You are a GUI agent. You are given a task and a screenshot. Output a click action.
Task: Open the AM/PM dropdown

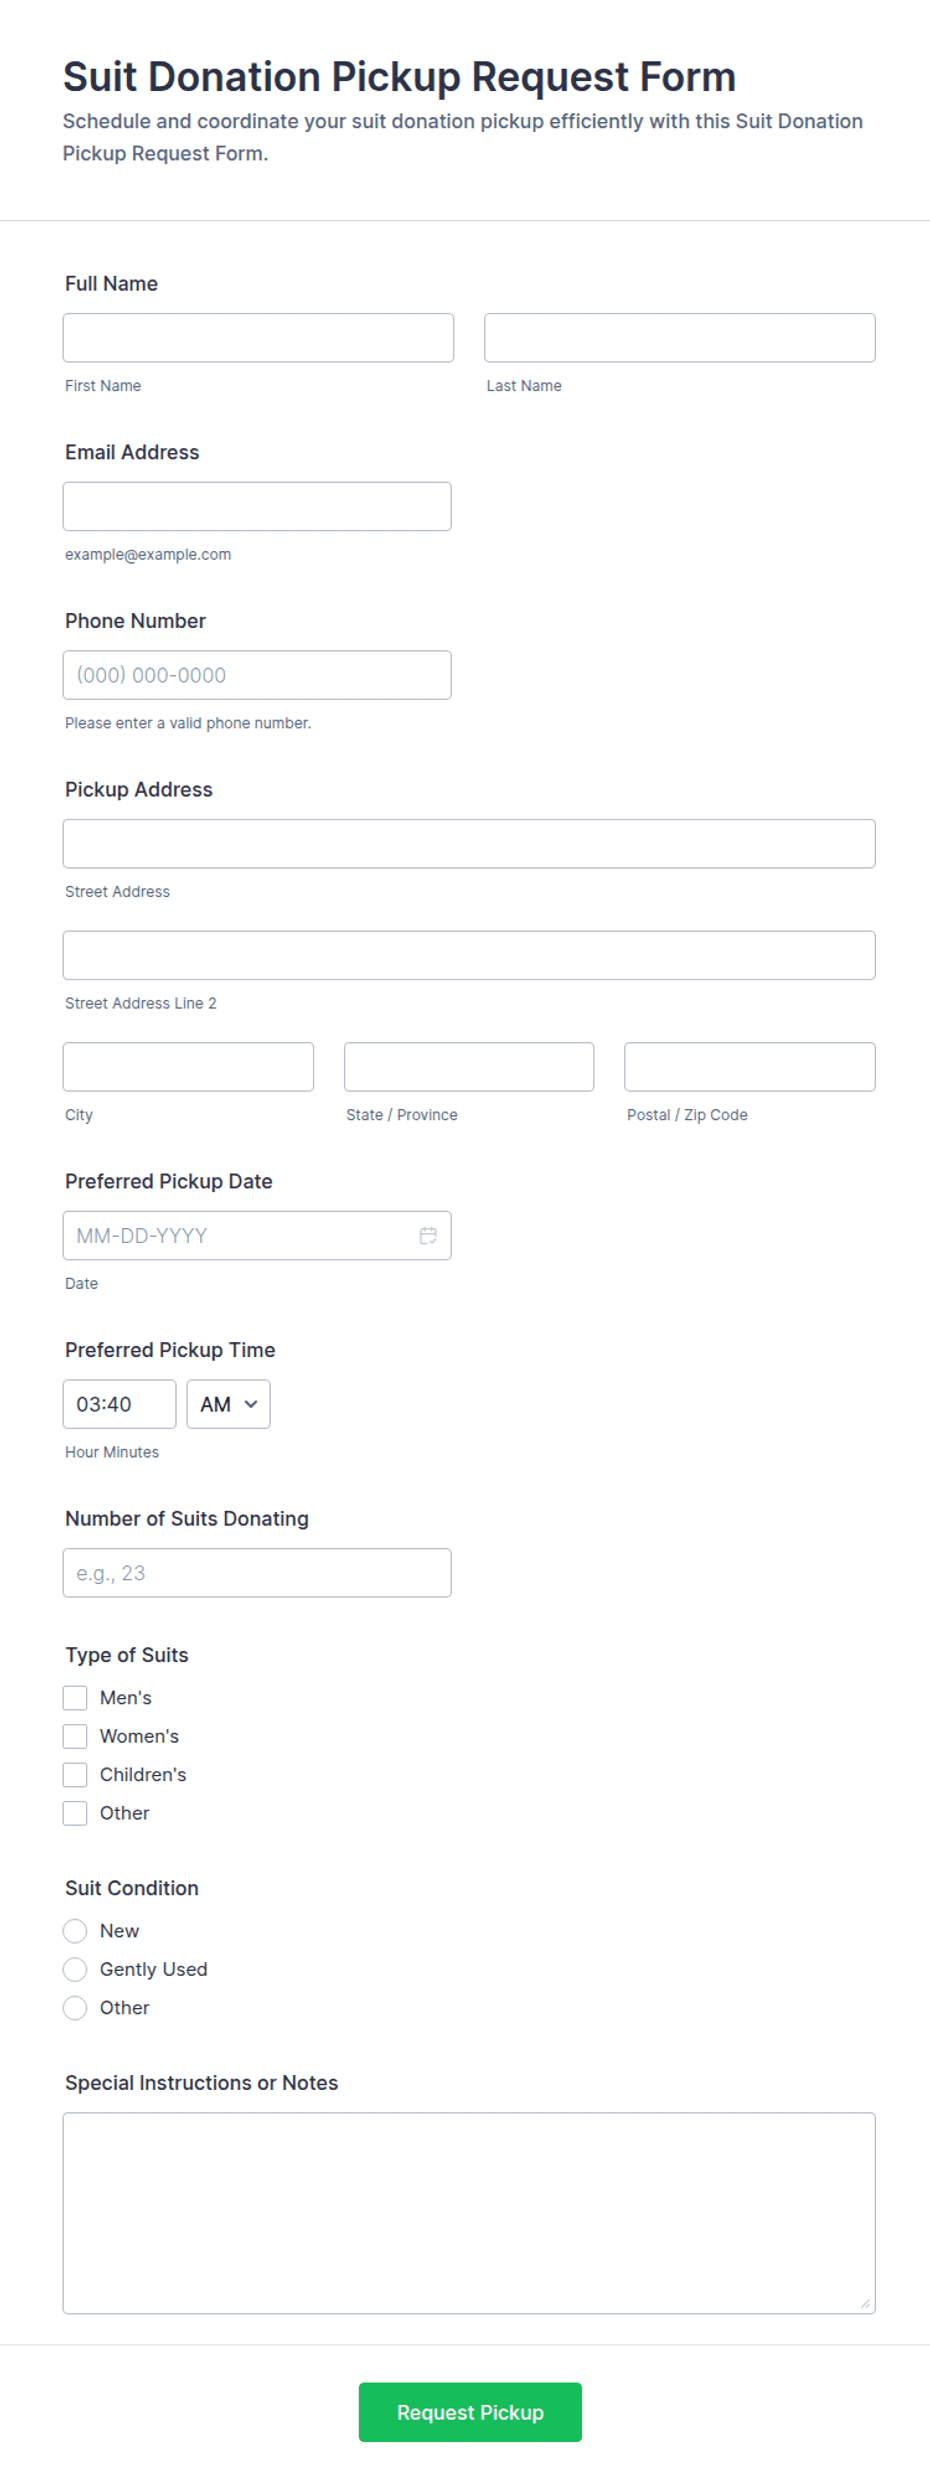pyautogui.click(x=228, y=1404)
